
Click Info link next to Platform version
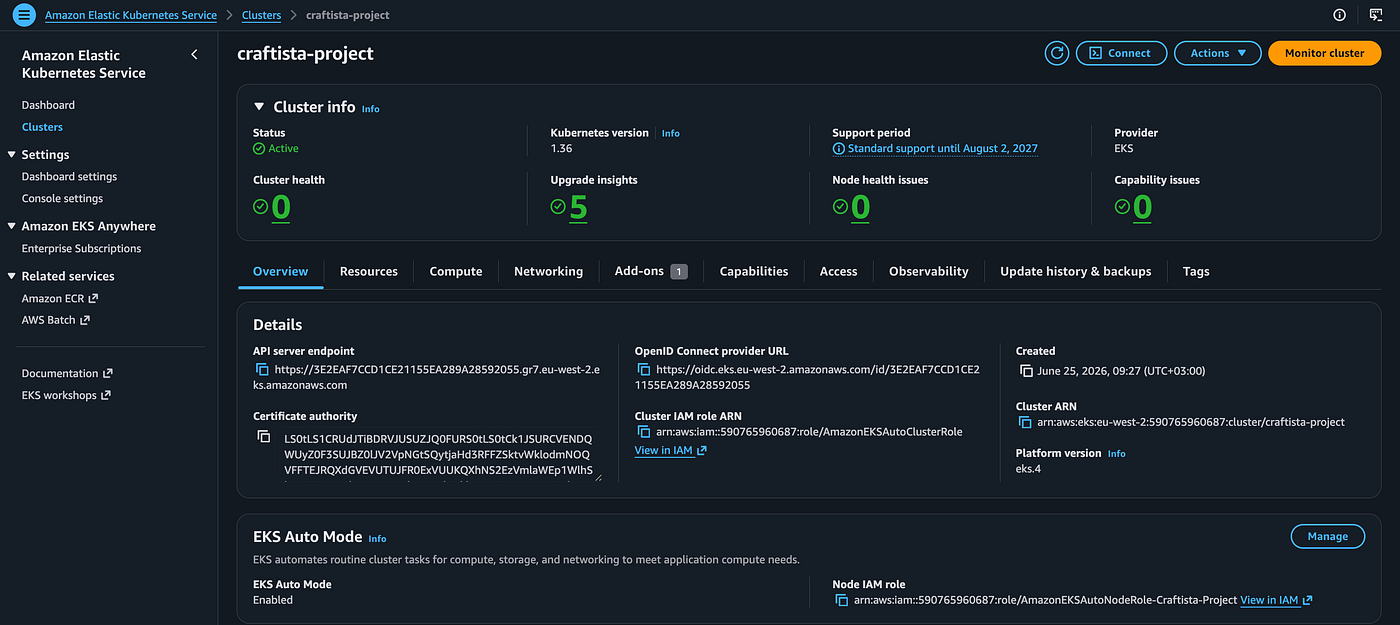1117,454
